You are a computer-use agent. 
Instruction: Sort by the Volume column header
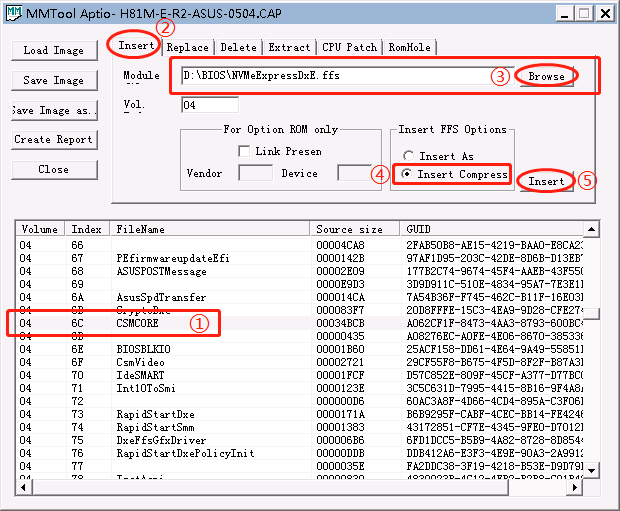pyautogui.click(x=40, y=229)
